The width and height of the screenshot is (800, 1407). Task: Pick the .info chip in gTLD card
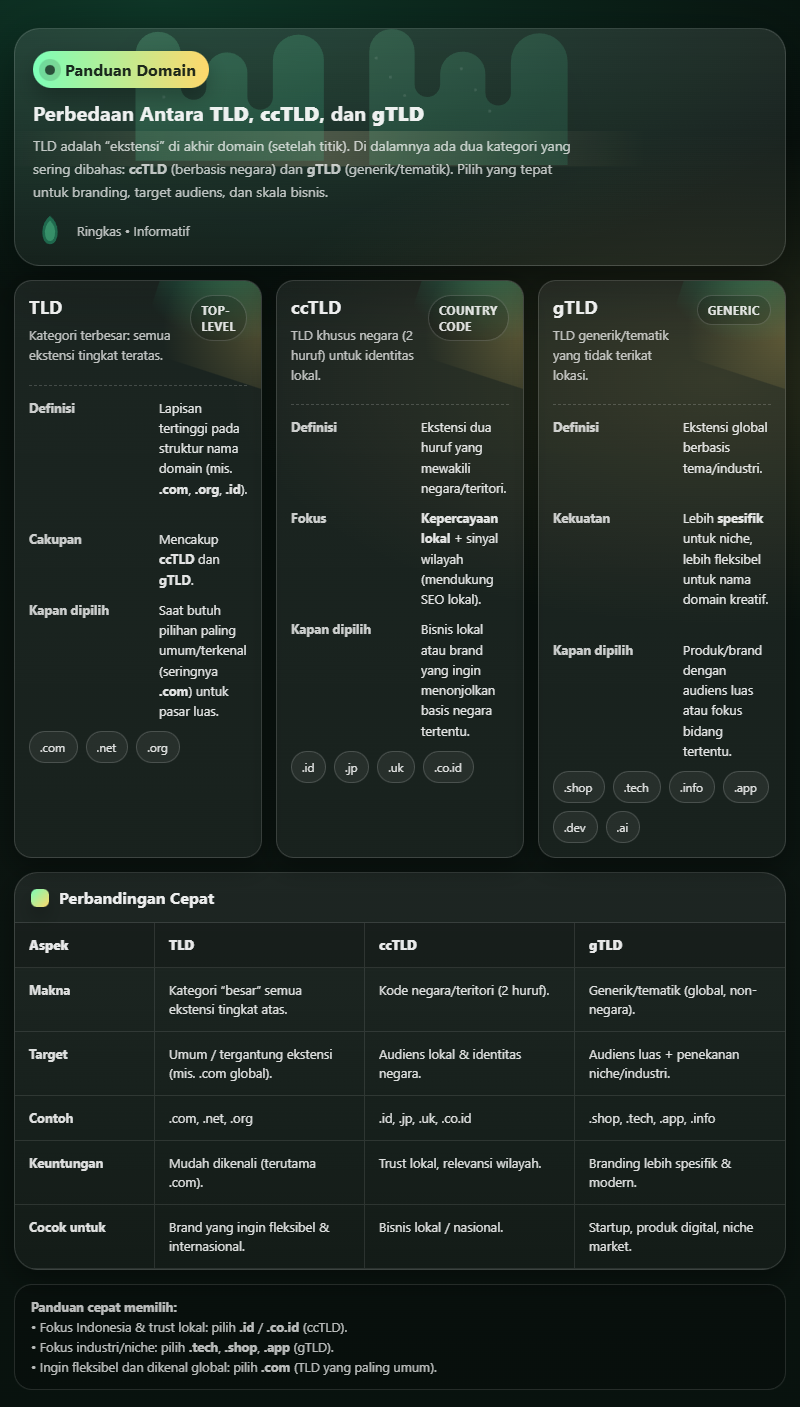(692, 788)
